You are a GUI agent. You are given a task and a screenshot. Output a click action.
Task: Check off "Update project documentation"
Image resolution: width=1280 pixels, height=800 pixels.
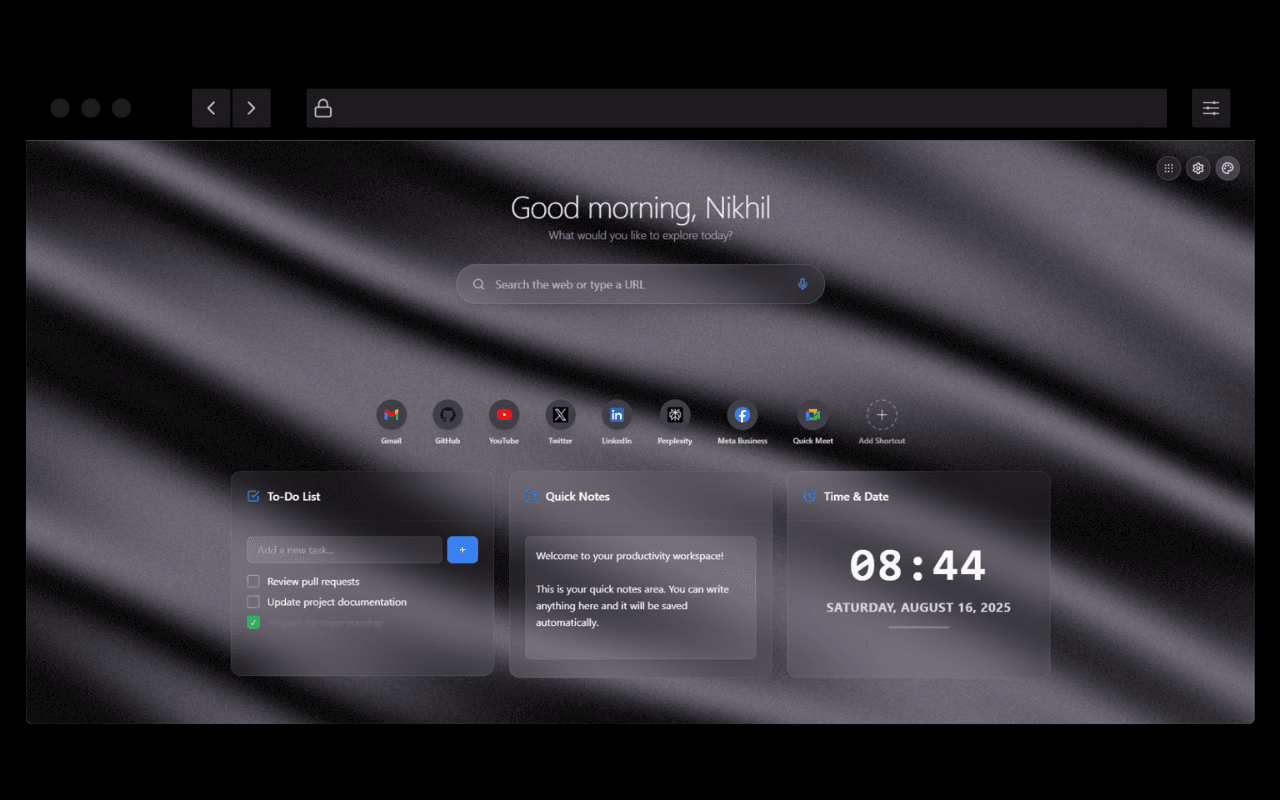253,602
